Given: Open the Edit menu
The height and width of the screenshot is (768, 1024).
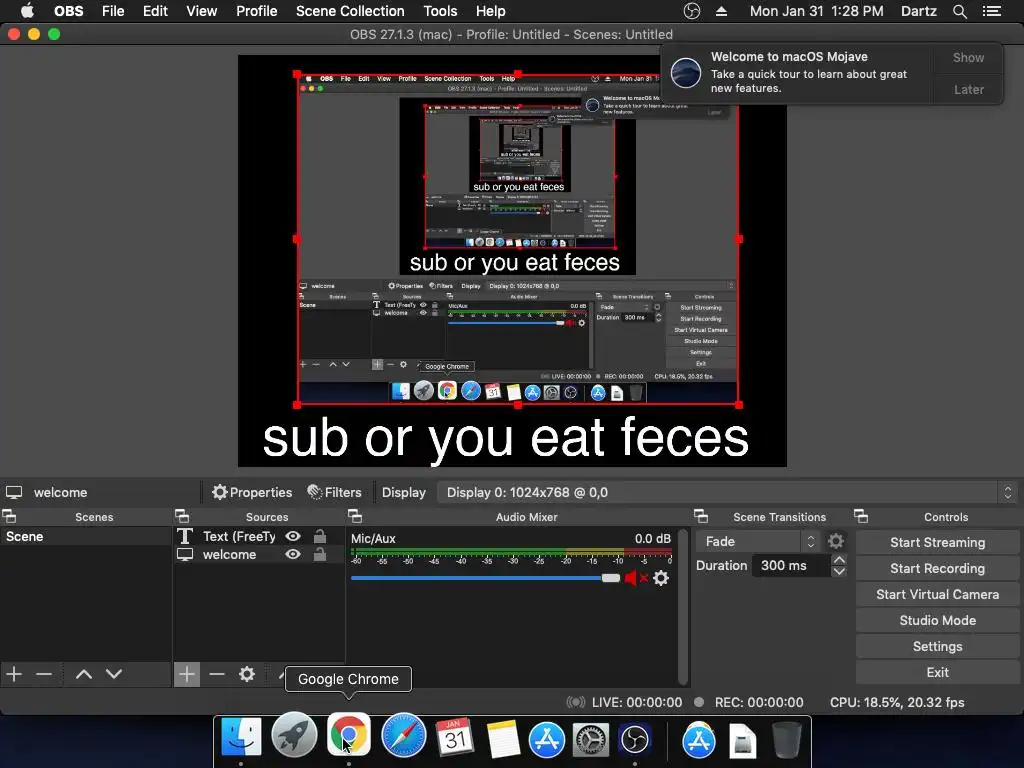Looking at the screenshot, I should [155, 11].
